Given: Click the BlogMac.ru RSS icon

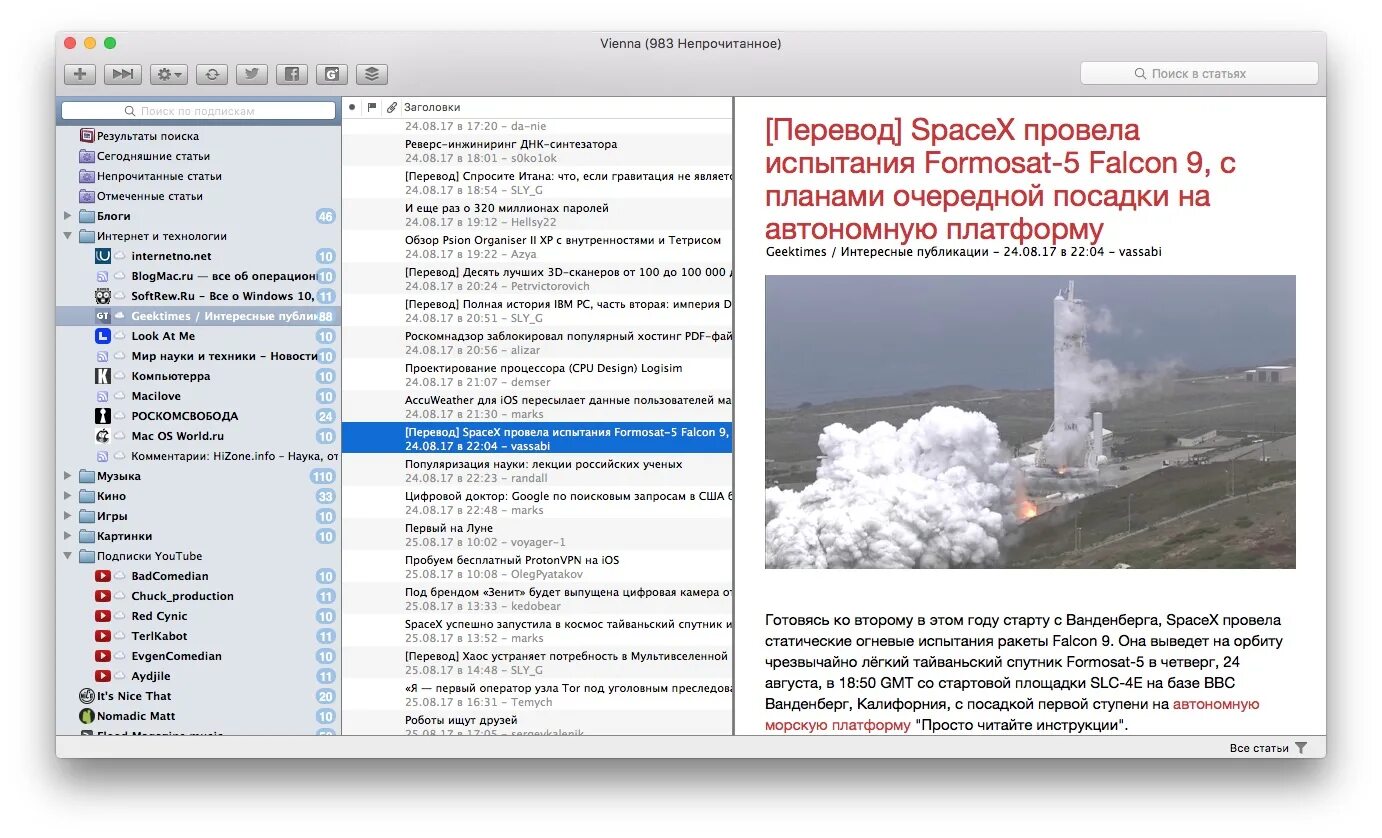Looking at the screenshot, I should [x=102, y=276].
